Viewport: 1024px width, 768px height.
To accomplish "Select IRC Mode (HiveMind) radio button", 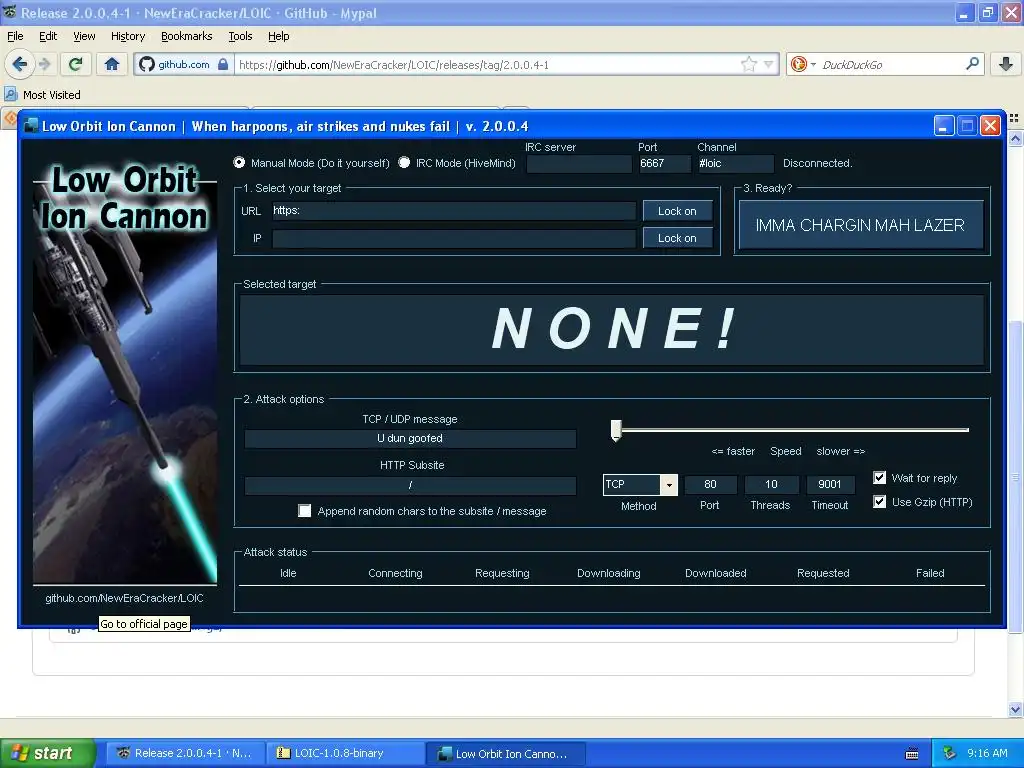I will [404, 163].
